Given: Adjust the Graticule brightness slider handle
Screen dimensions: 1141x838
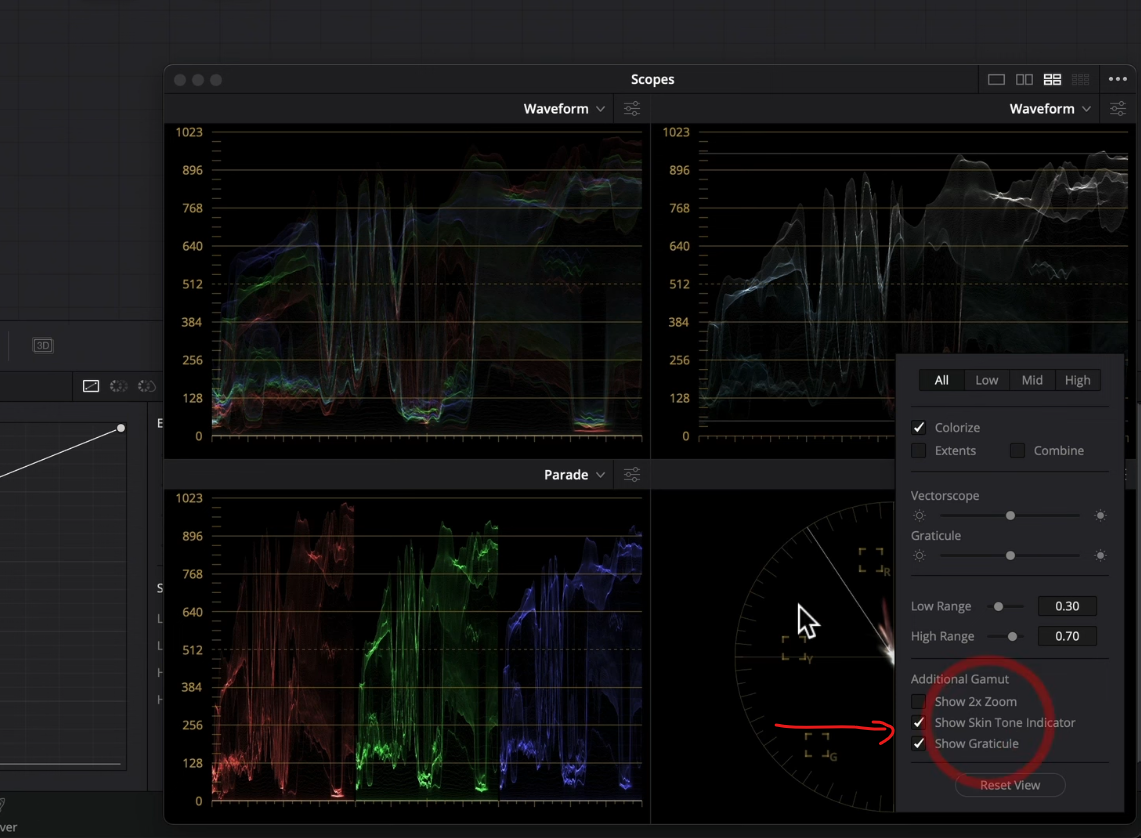Looking at the screenshot, I should point(1010,556).
